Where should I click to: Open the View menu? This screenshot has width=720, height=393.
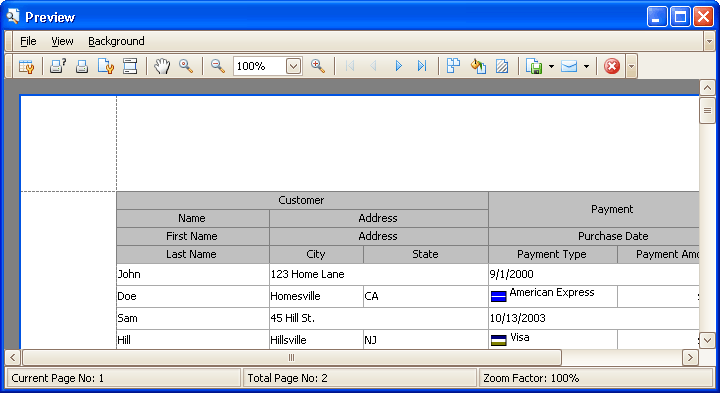62,41
